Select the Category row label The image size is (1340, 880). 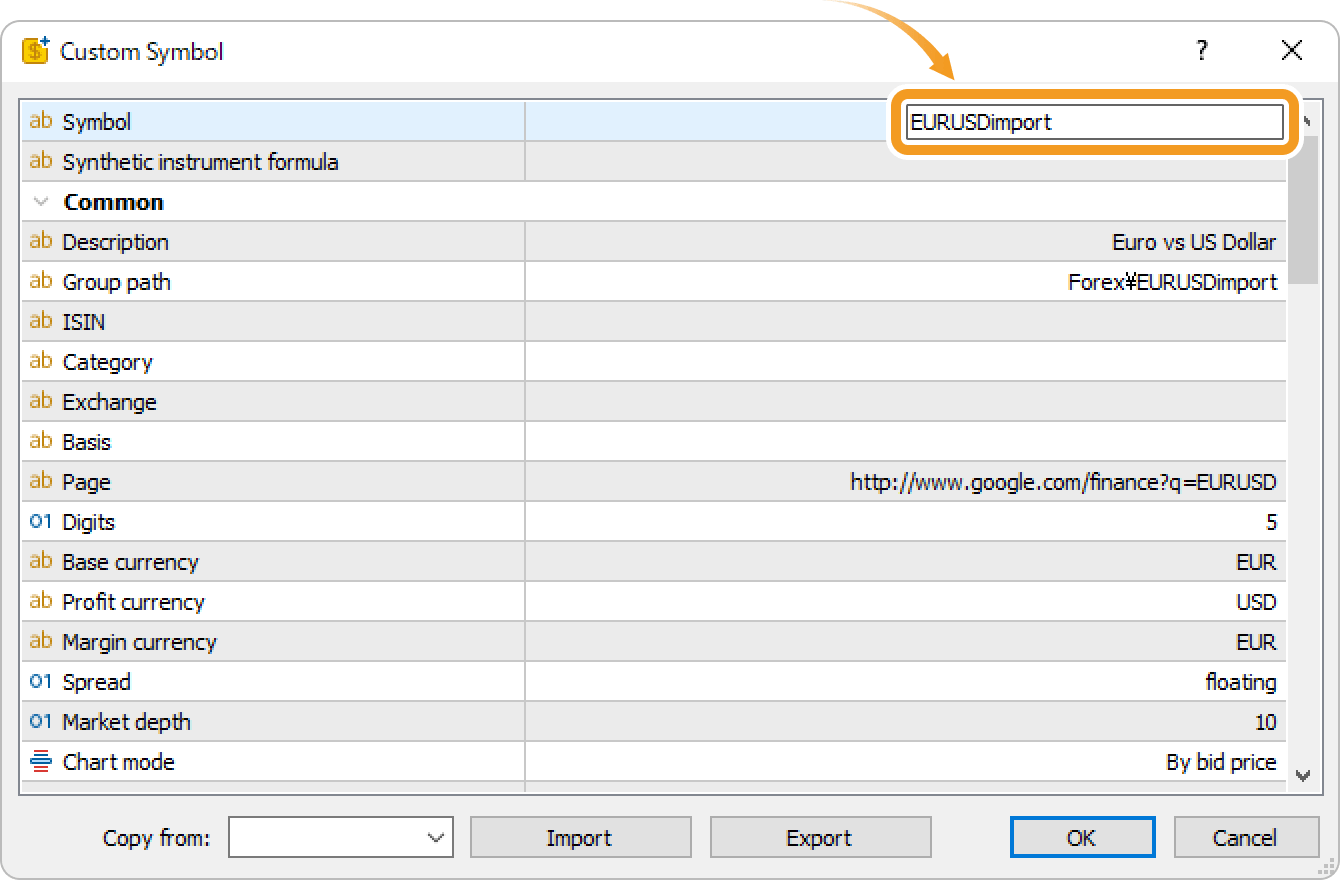tap(107, 362)
